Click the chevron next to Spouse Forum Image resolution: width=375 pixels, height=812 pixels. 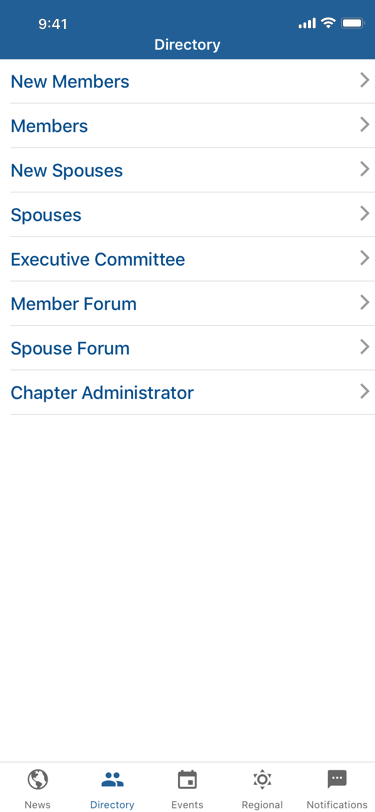pos(365,347)
